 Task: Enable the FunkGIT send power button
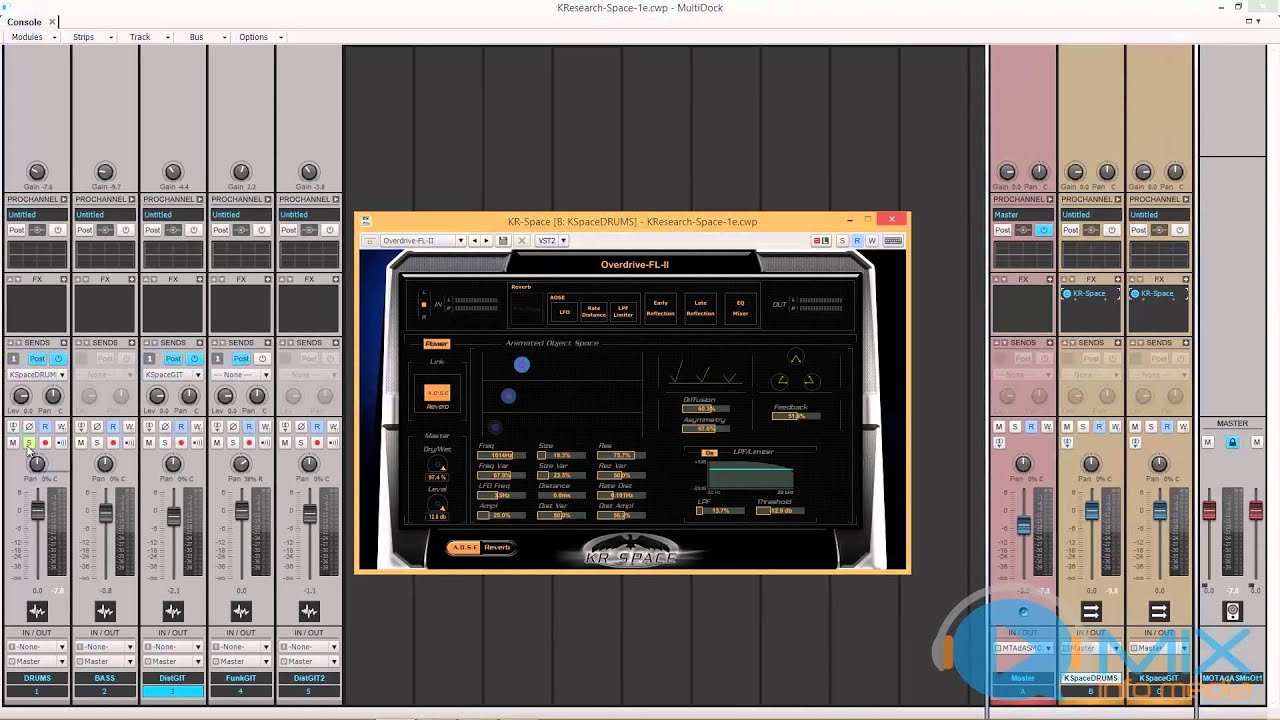262,358
